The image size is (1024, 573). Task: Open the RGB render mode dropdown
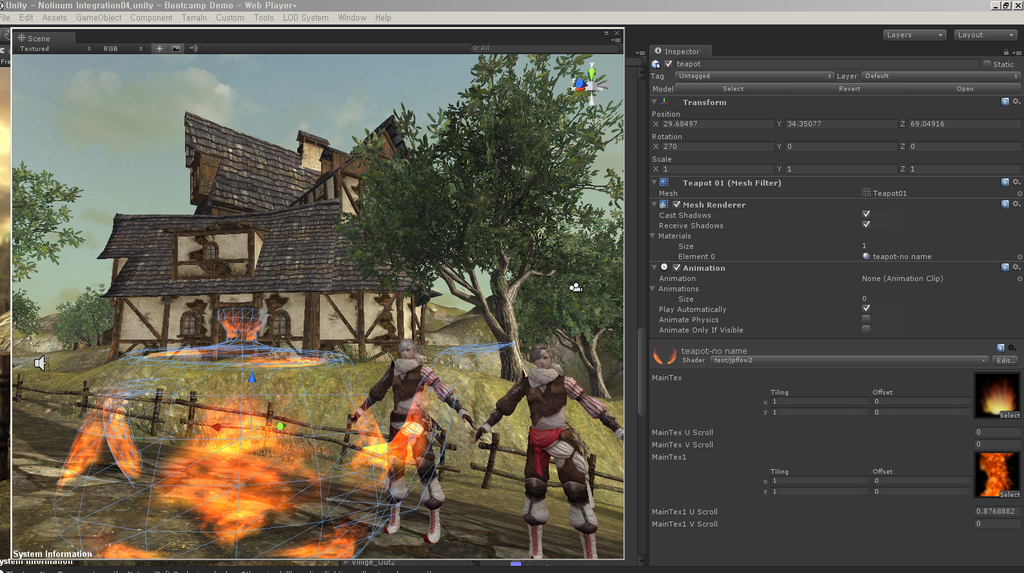(122, 48)
